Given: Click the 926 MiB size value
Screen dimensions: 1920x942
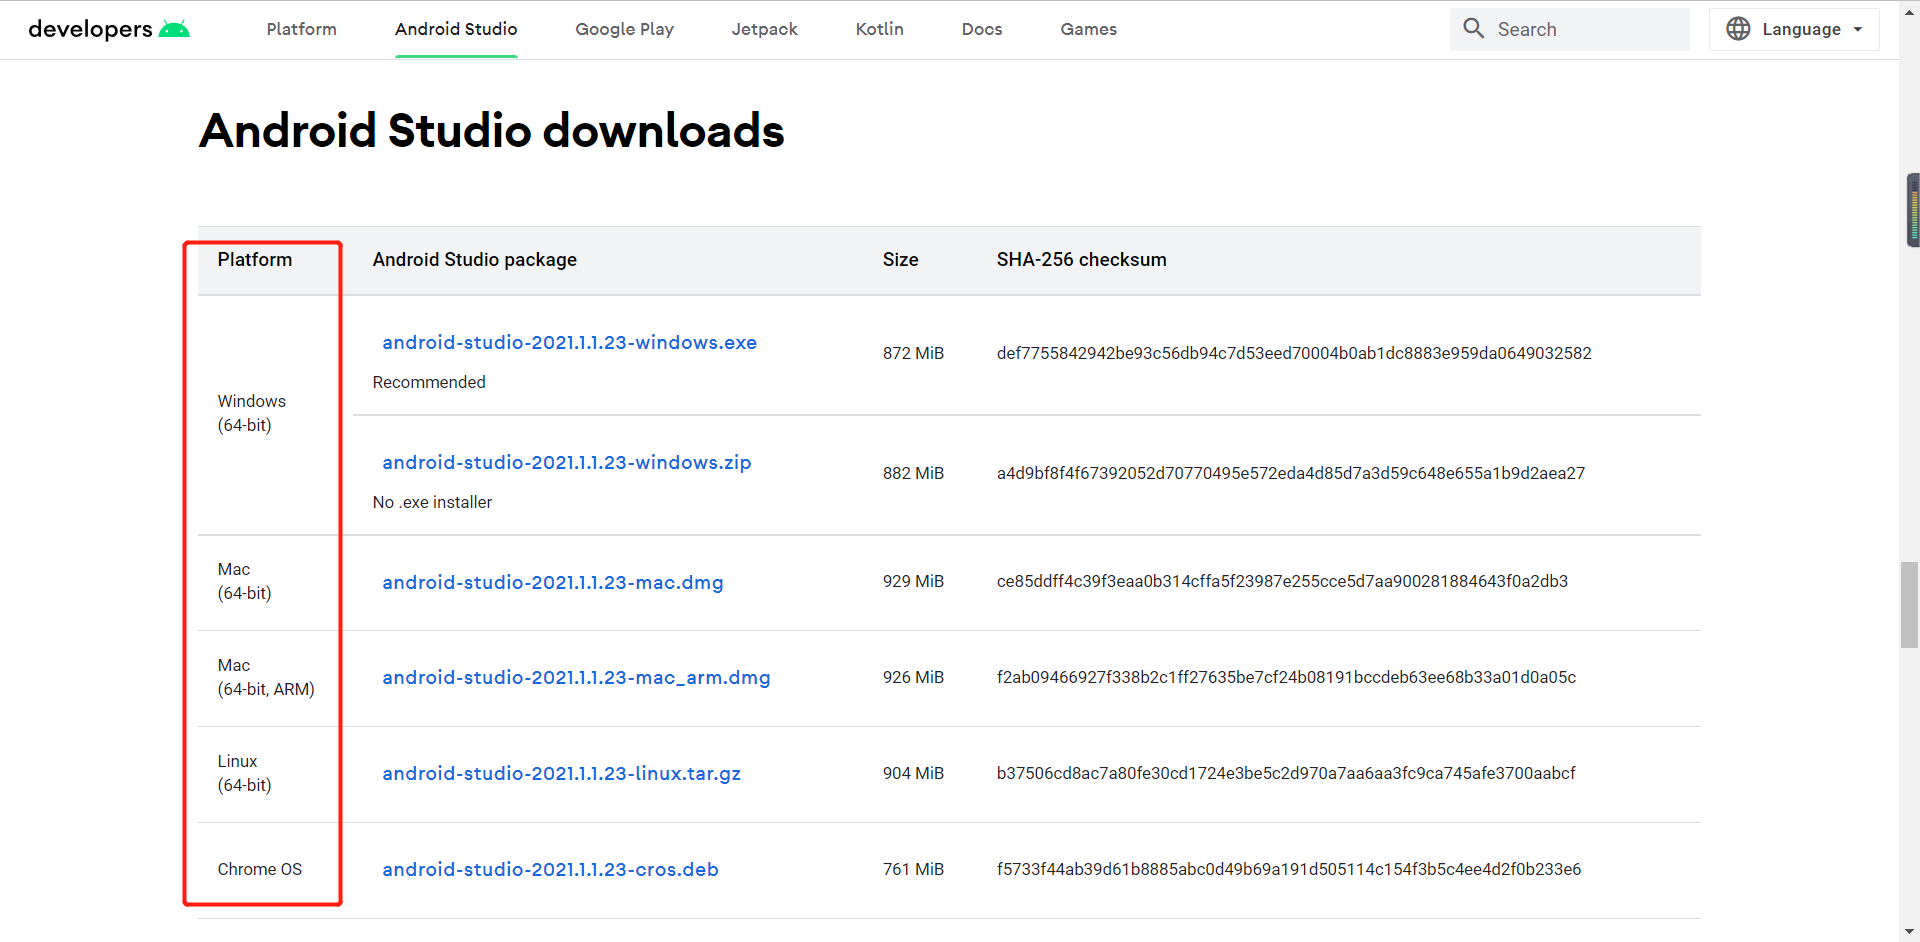Looking at the screenshot, I should coord(913,677).
